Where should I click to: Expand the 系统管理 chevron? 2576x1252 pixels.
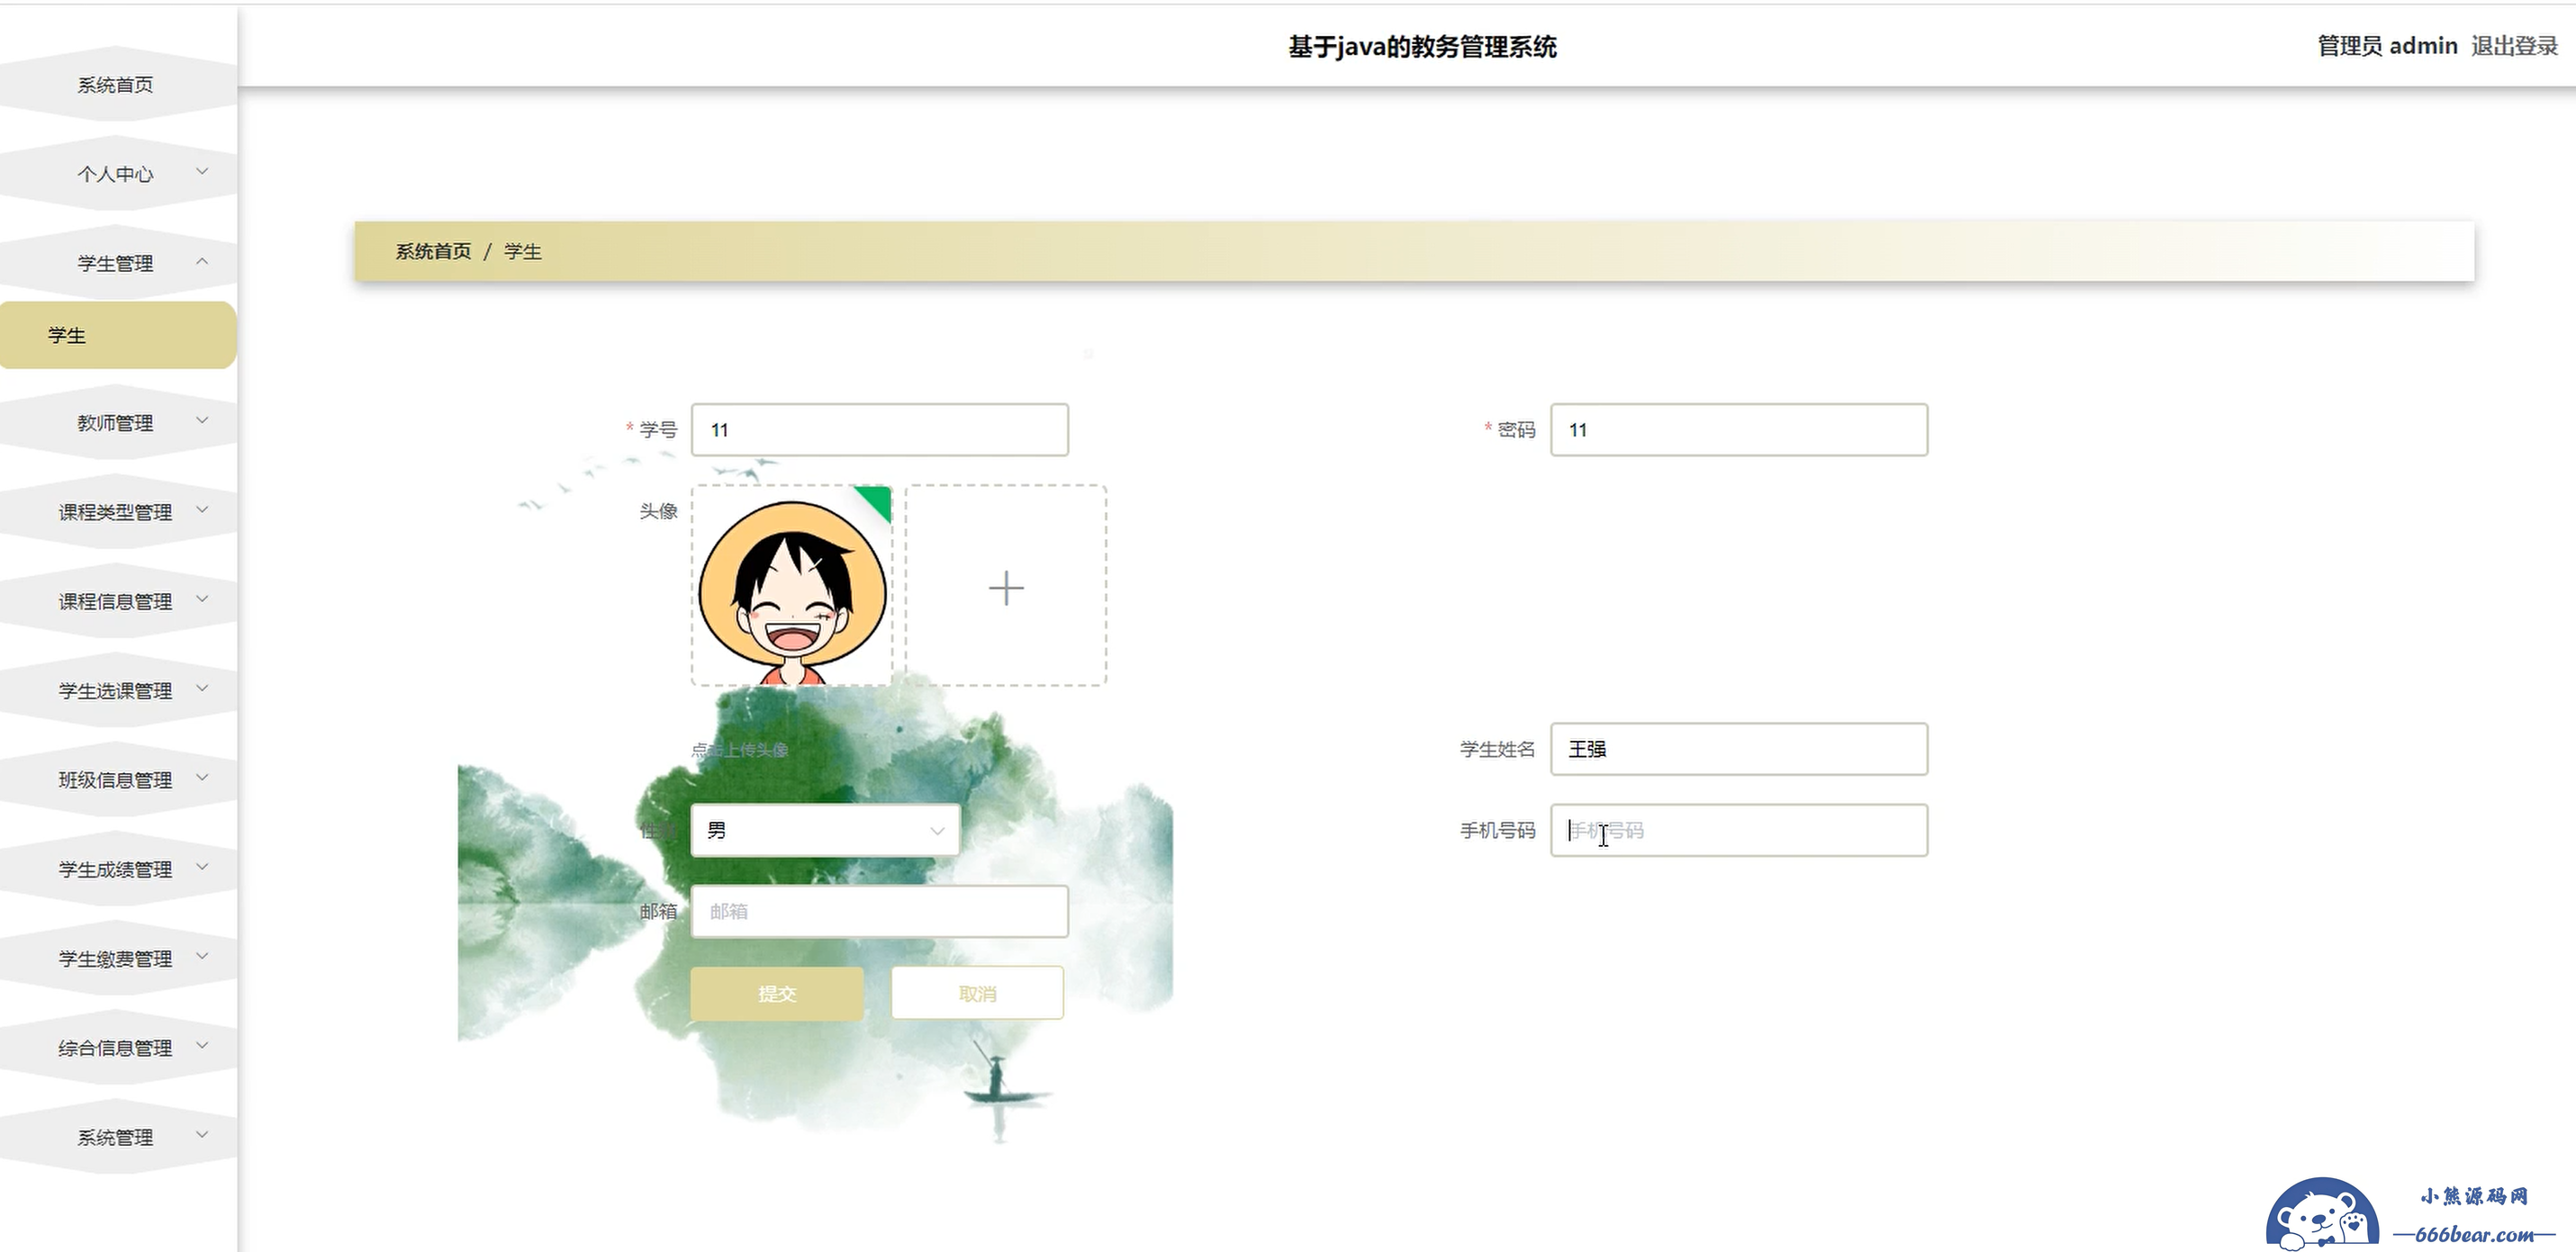(203, 1135)
